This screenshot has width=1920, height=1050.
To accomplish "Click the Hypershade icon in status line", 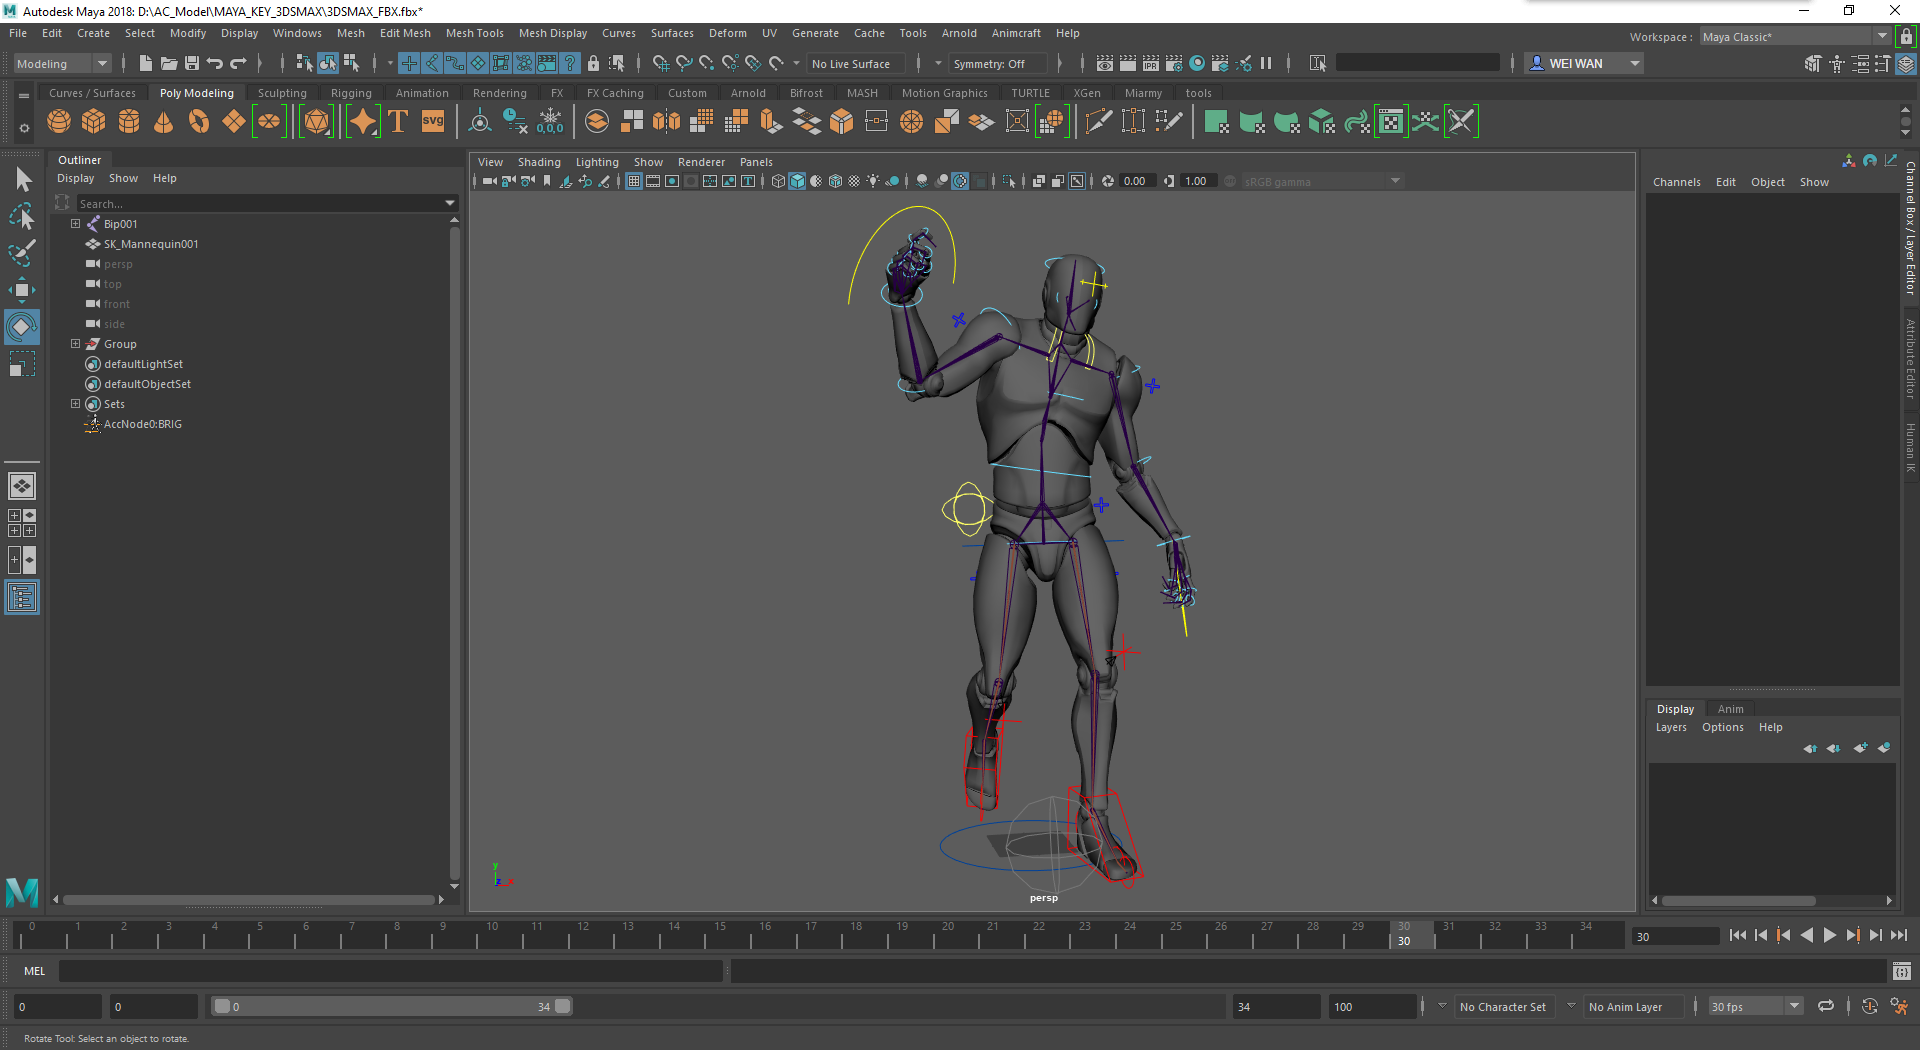I will pyautogui.click(x=1197, y=63).
